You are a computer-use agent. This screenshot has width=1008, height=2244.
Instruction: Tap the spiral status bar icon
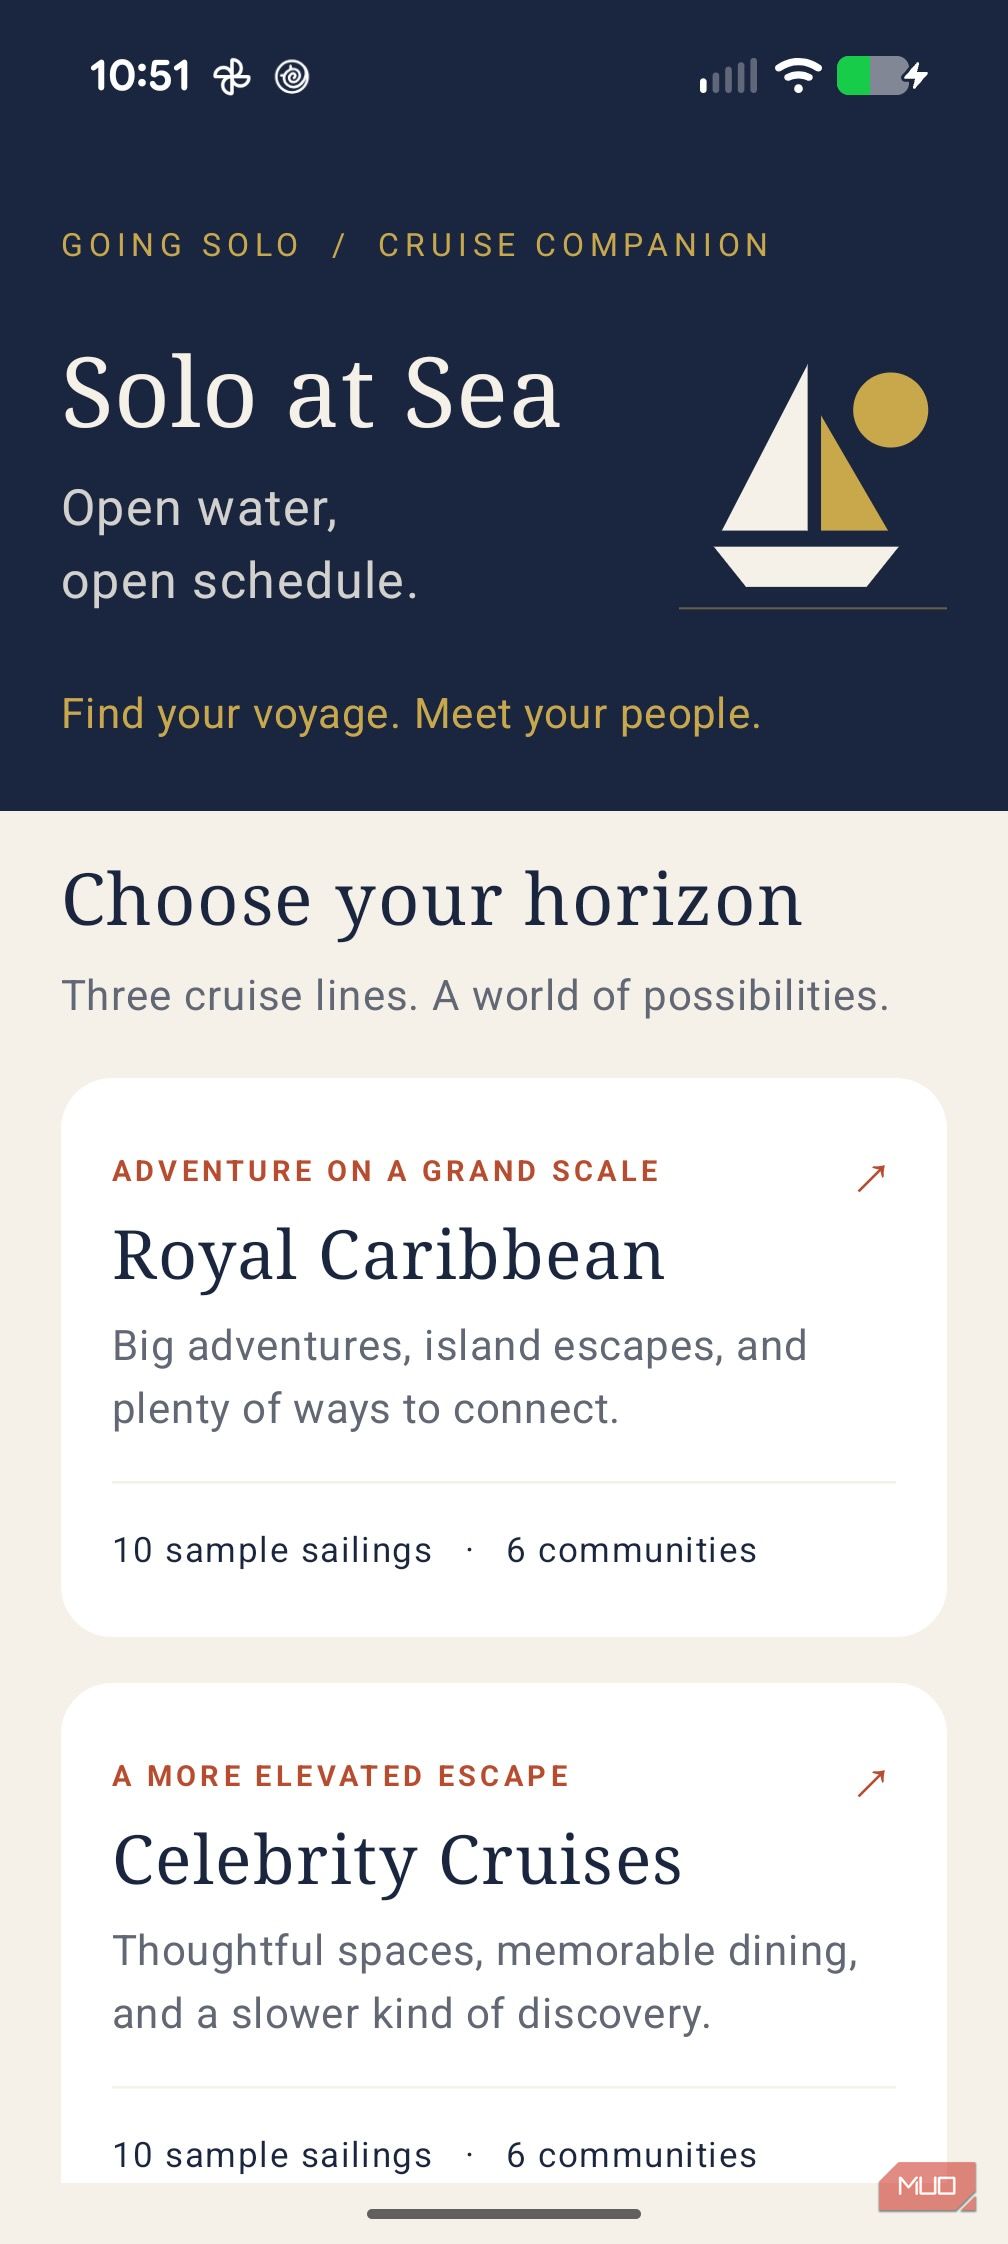tap(292, 76)
